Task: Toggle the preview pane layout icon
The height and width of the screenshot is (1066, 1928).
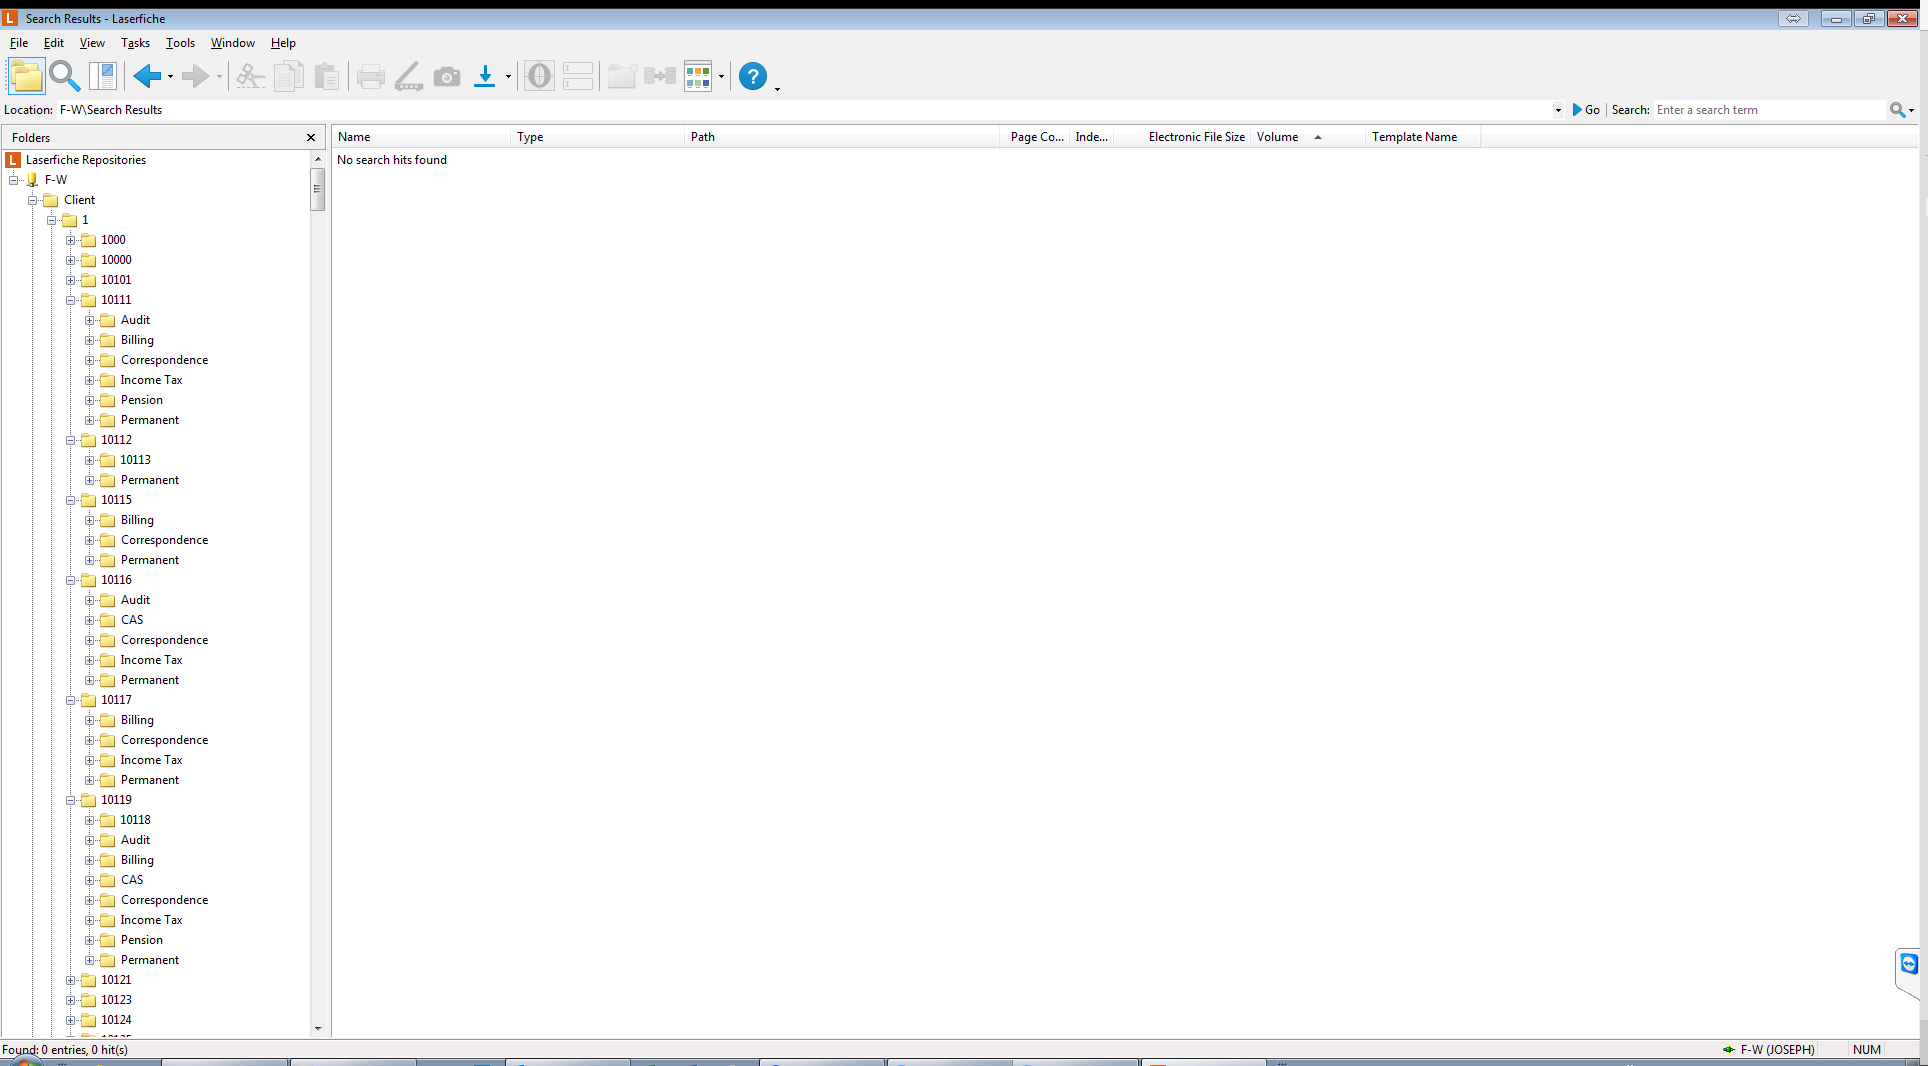Action: 103,76
